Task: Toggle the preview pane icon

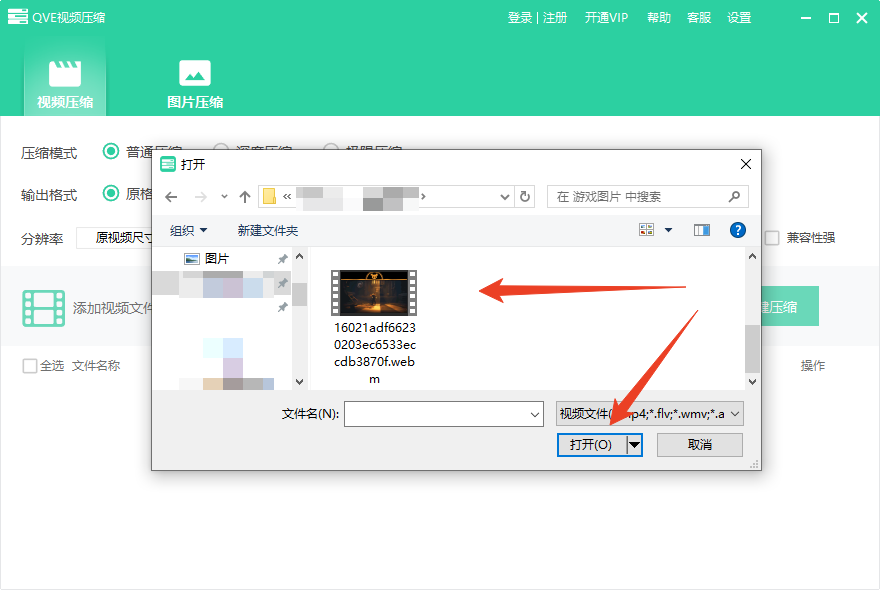Action: tap(702, 231)
